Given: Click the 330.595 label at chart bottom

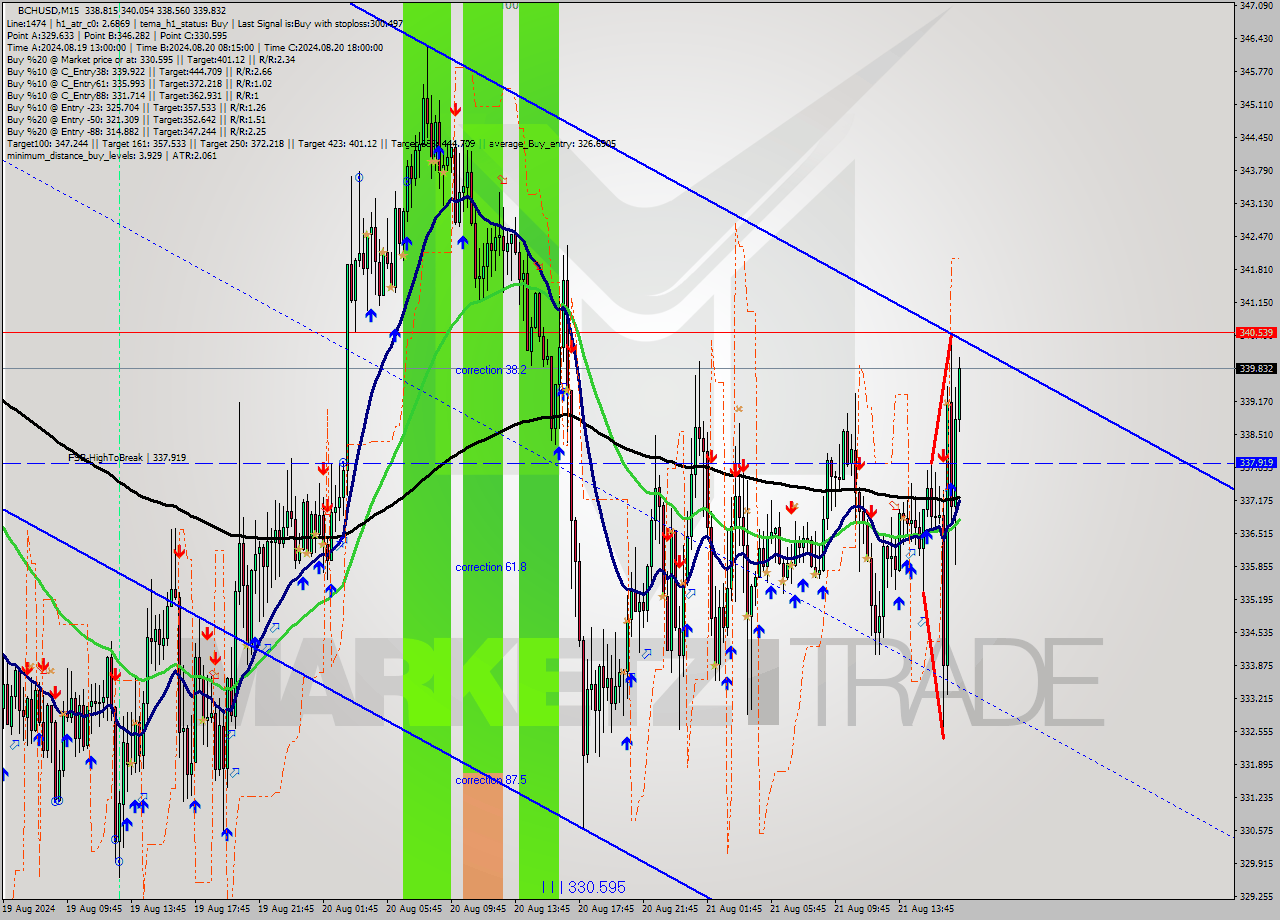Looking at the screenshot, I should tap(597, 887).
